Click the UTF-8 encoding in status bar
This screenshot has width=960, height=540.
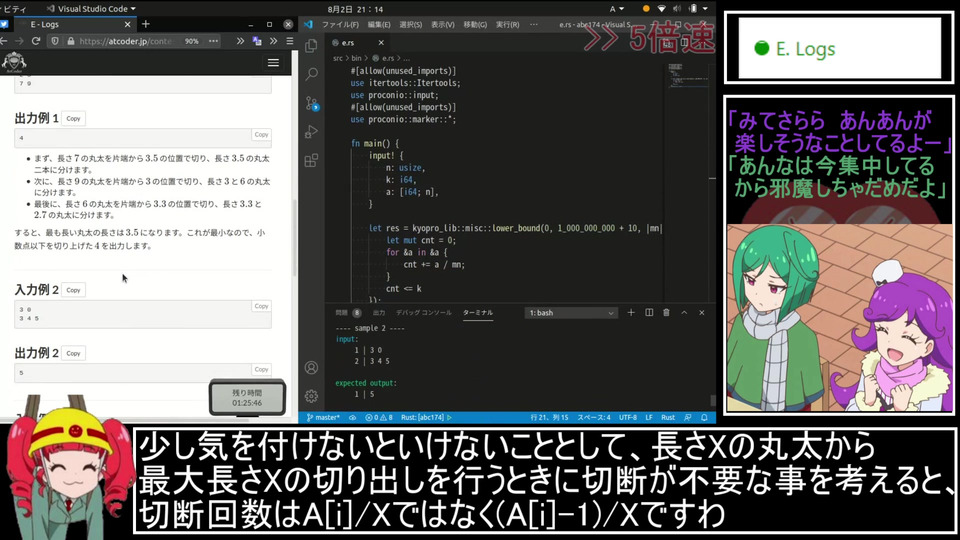pyautogui.click(x=628, y=417)
